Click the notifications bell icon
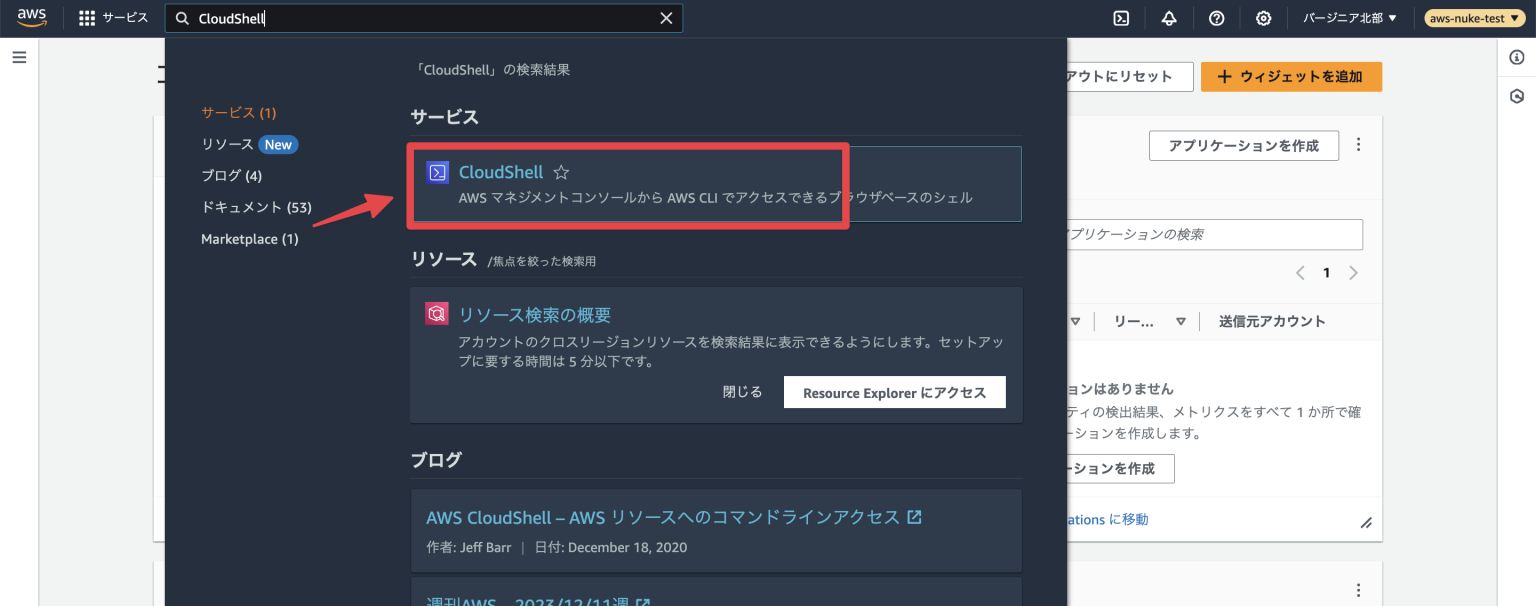 pos(1168,18)
